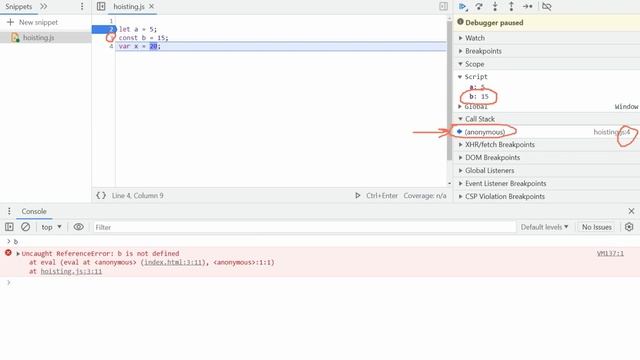Click the No Issues button
The width and height of the screenshot is (640, 360).
(596, 227)
